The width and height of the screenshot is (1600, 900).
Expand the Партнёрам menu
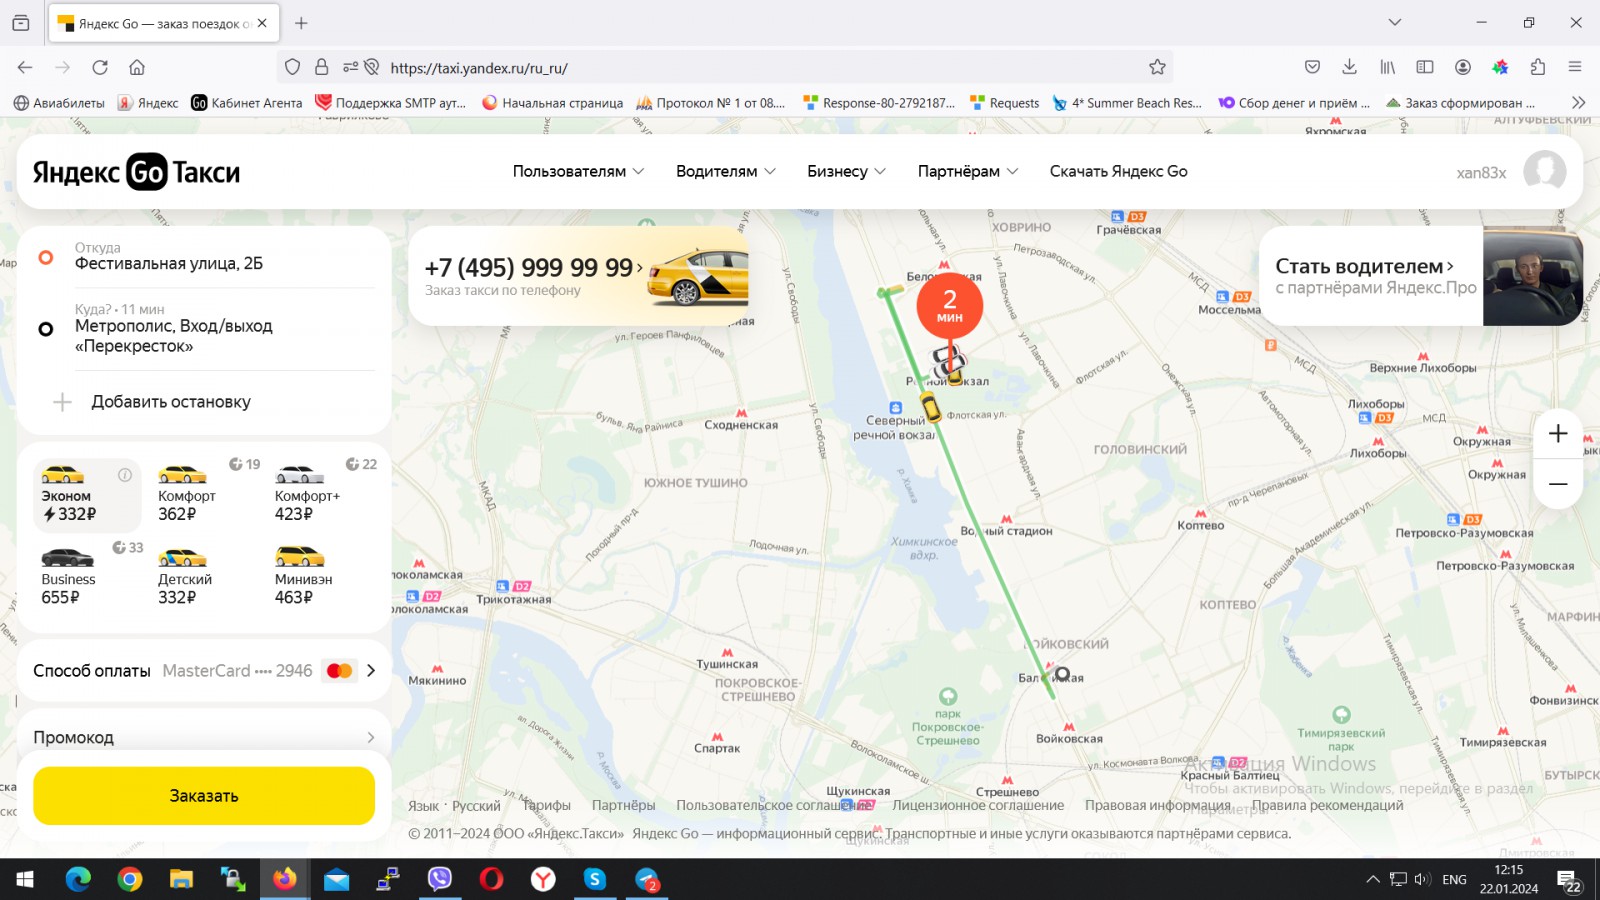[968, 171]
